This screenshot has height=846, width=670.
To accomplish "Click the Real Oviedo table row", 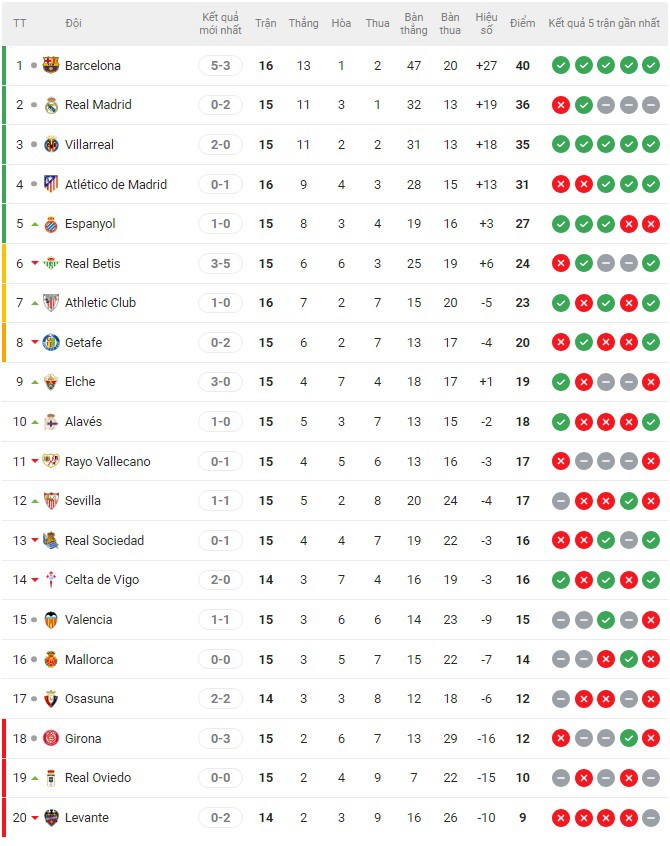I will pyautogui.click(x=300, y=778).
